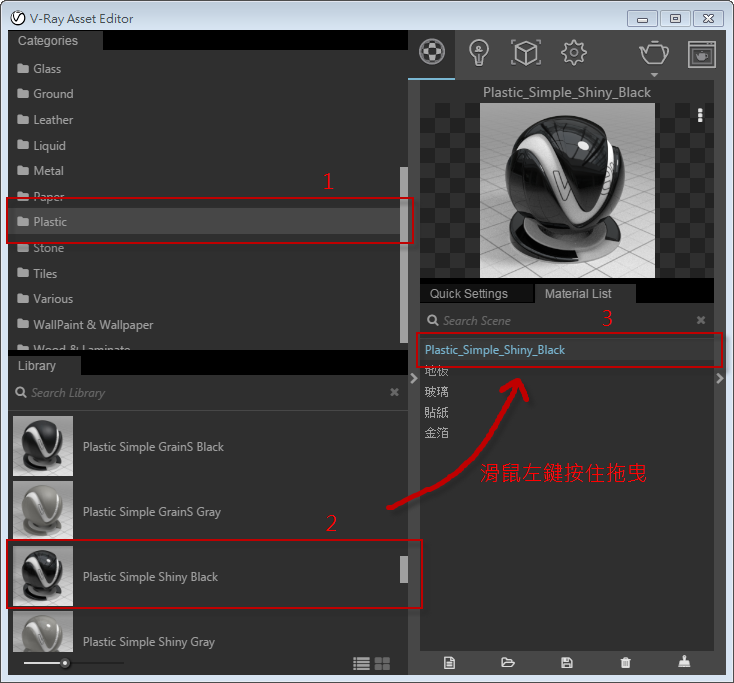Click the Search Library input field
734x683 pixels.
click(x=200, y=393)
